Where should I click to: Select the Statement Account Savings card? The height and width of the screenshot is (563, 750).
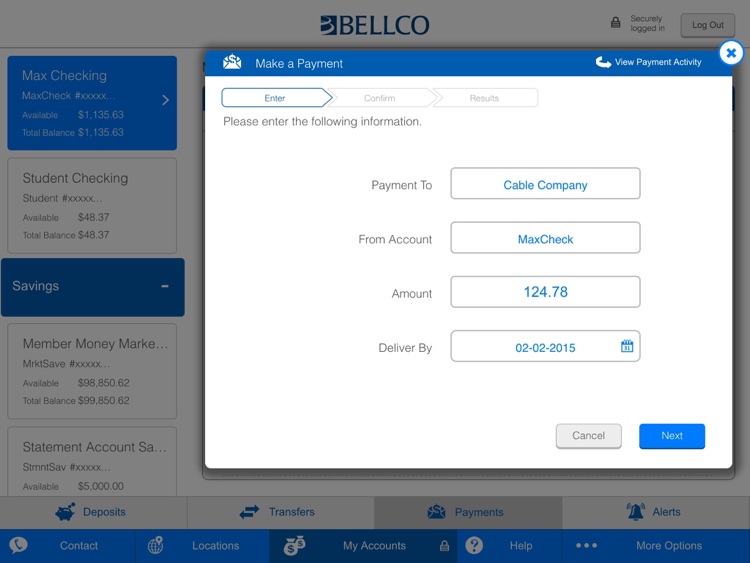click(x=92, y=462)
